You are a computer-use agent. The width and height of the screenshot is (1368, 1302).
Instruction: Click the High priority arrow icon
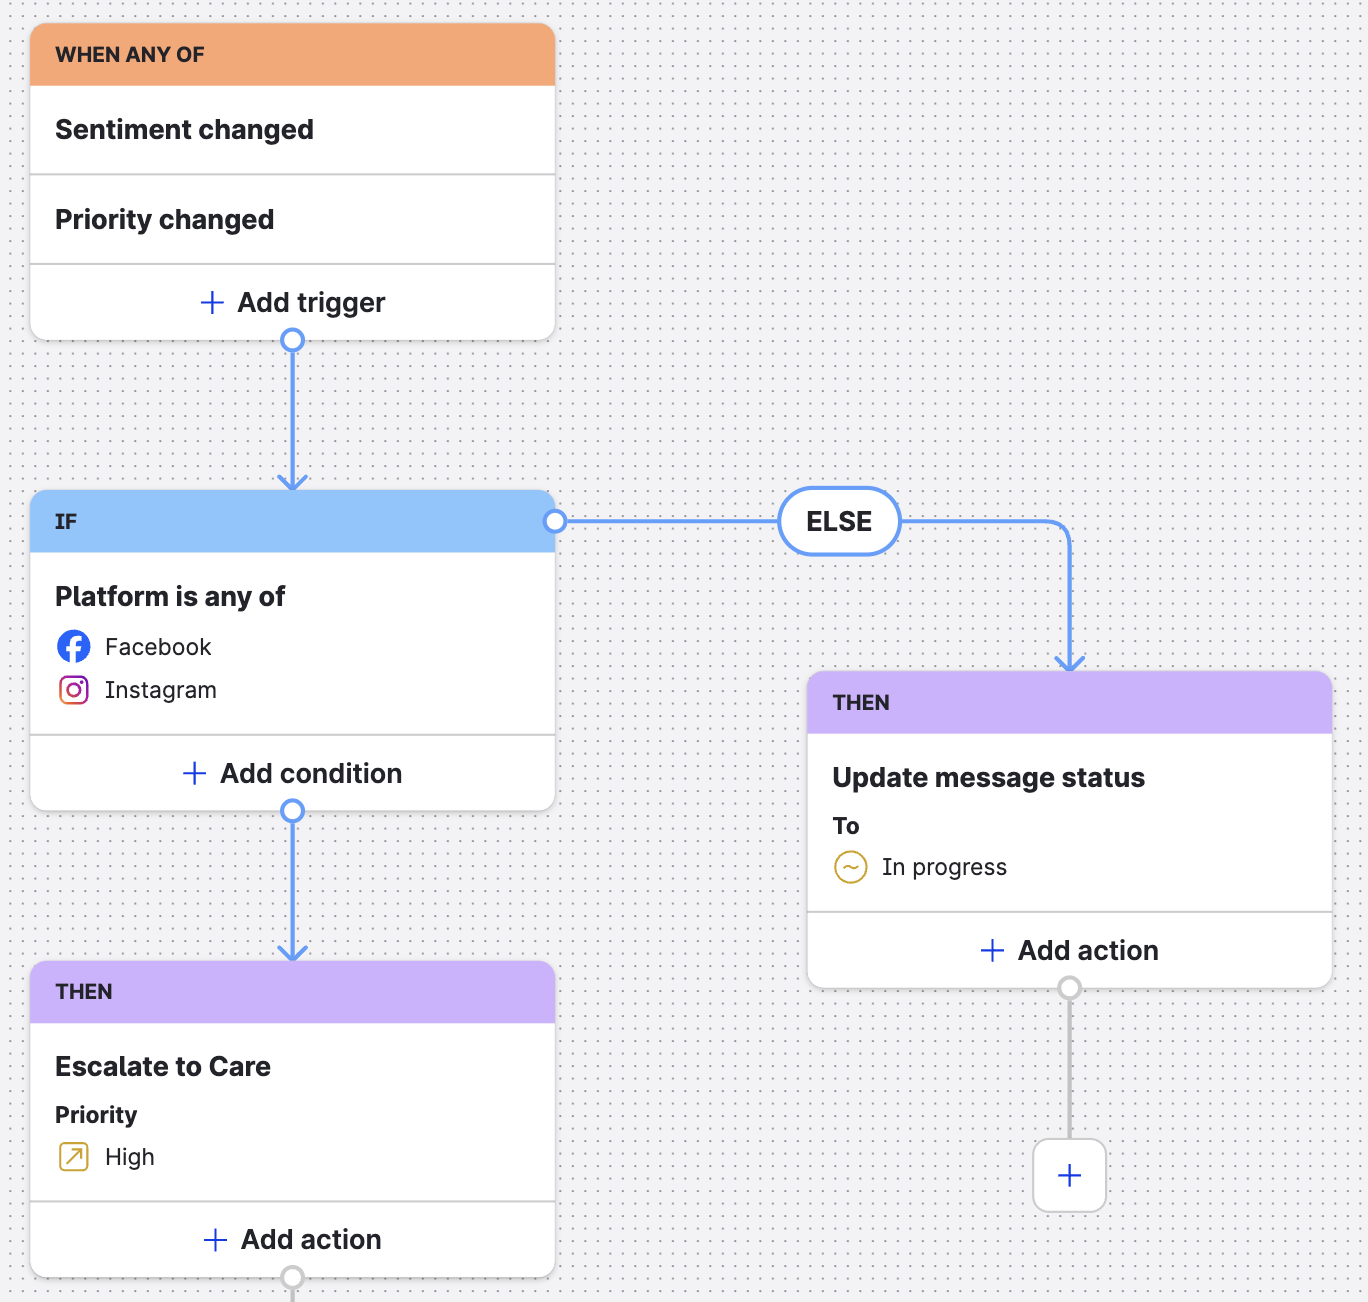(x=73, y=1157)
